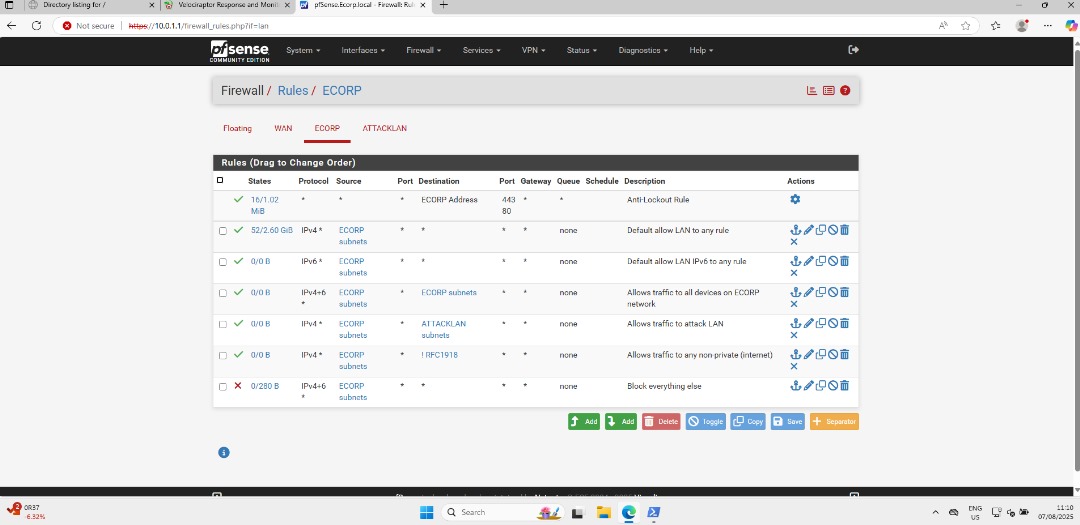Open related firewall log icon
Screen dimensions: 1080x525
click(x=829, y=90)
